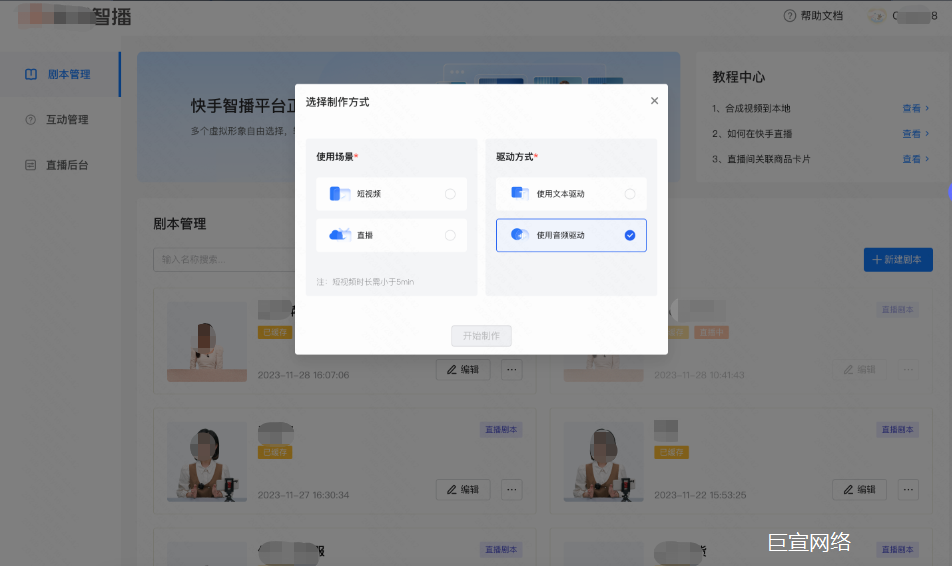Click the 使用场景 label
Image resolution: width=952 pixels, height=566 pixels.
(335, 157)
